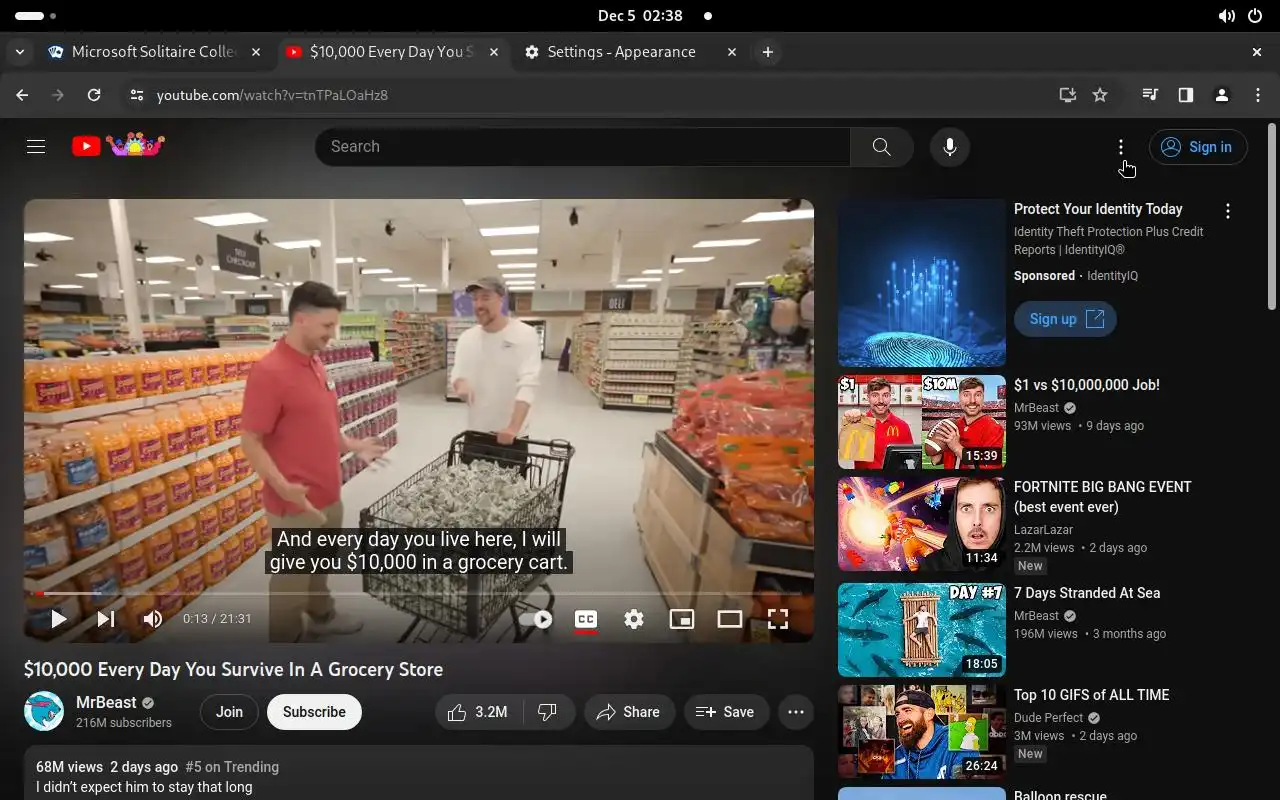Enter full screen mode
Viewport: 1280px width, 800px height.
tap(778, 619)
